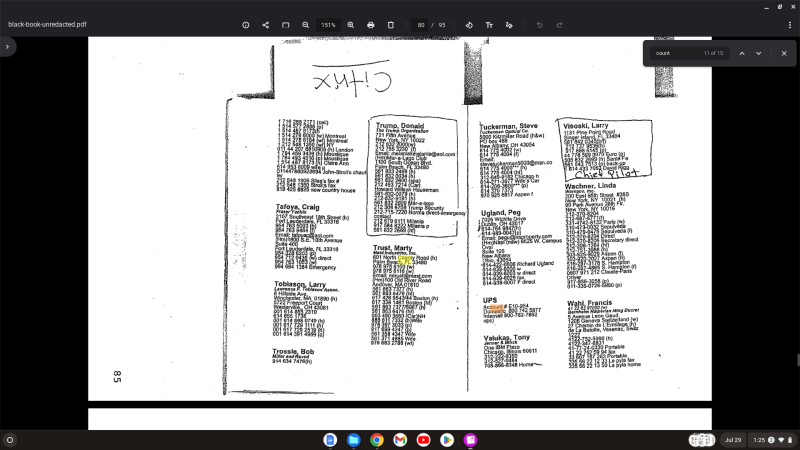
Task: Print the PDF document
Action: tap(371, 24)
